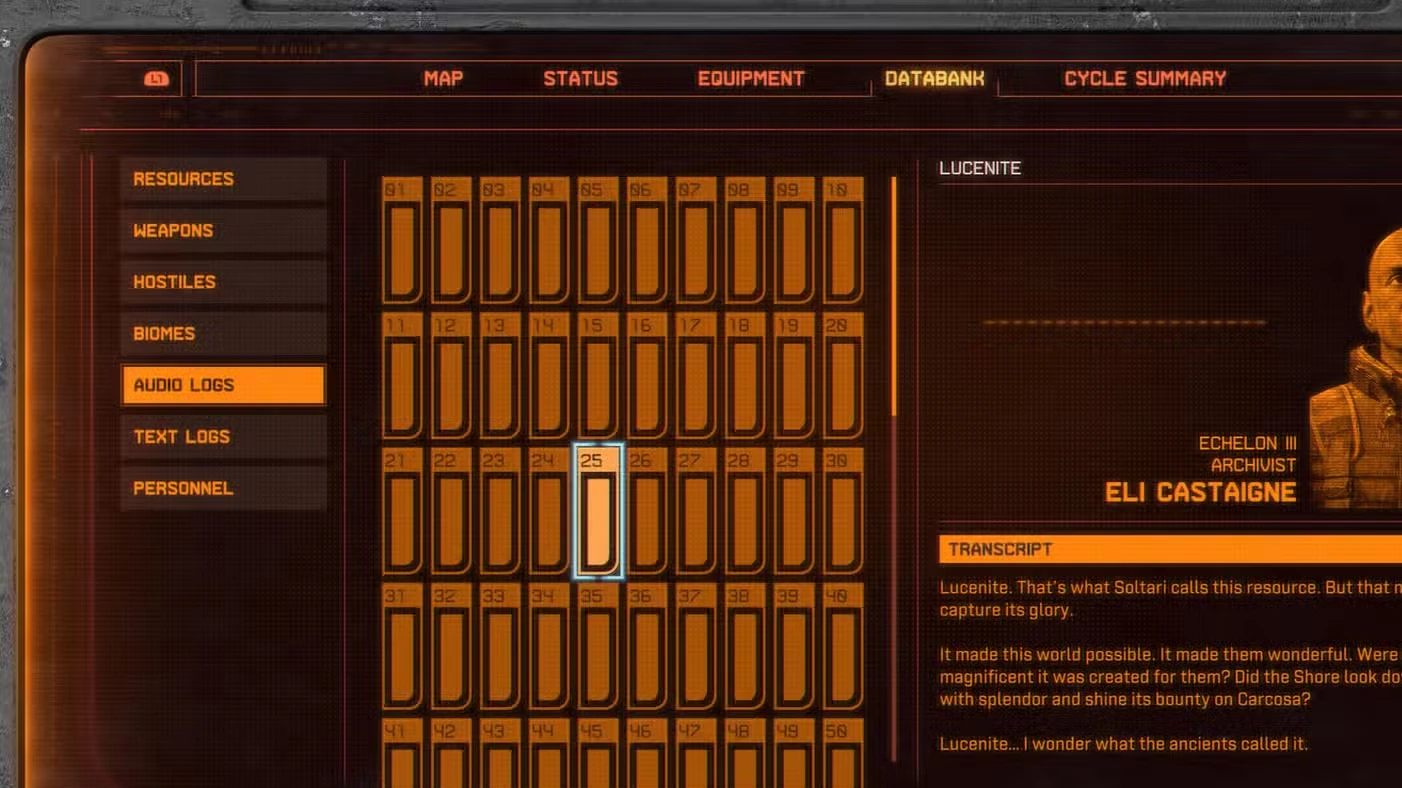Select audio log cartridge 01

(x=402, y=241)
